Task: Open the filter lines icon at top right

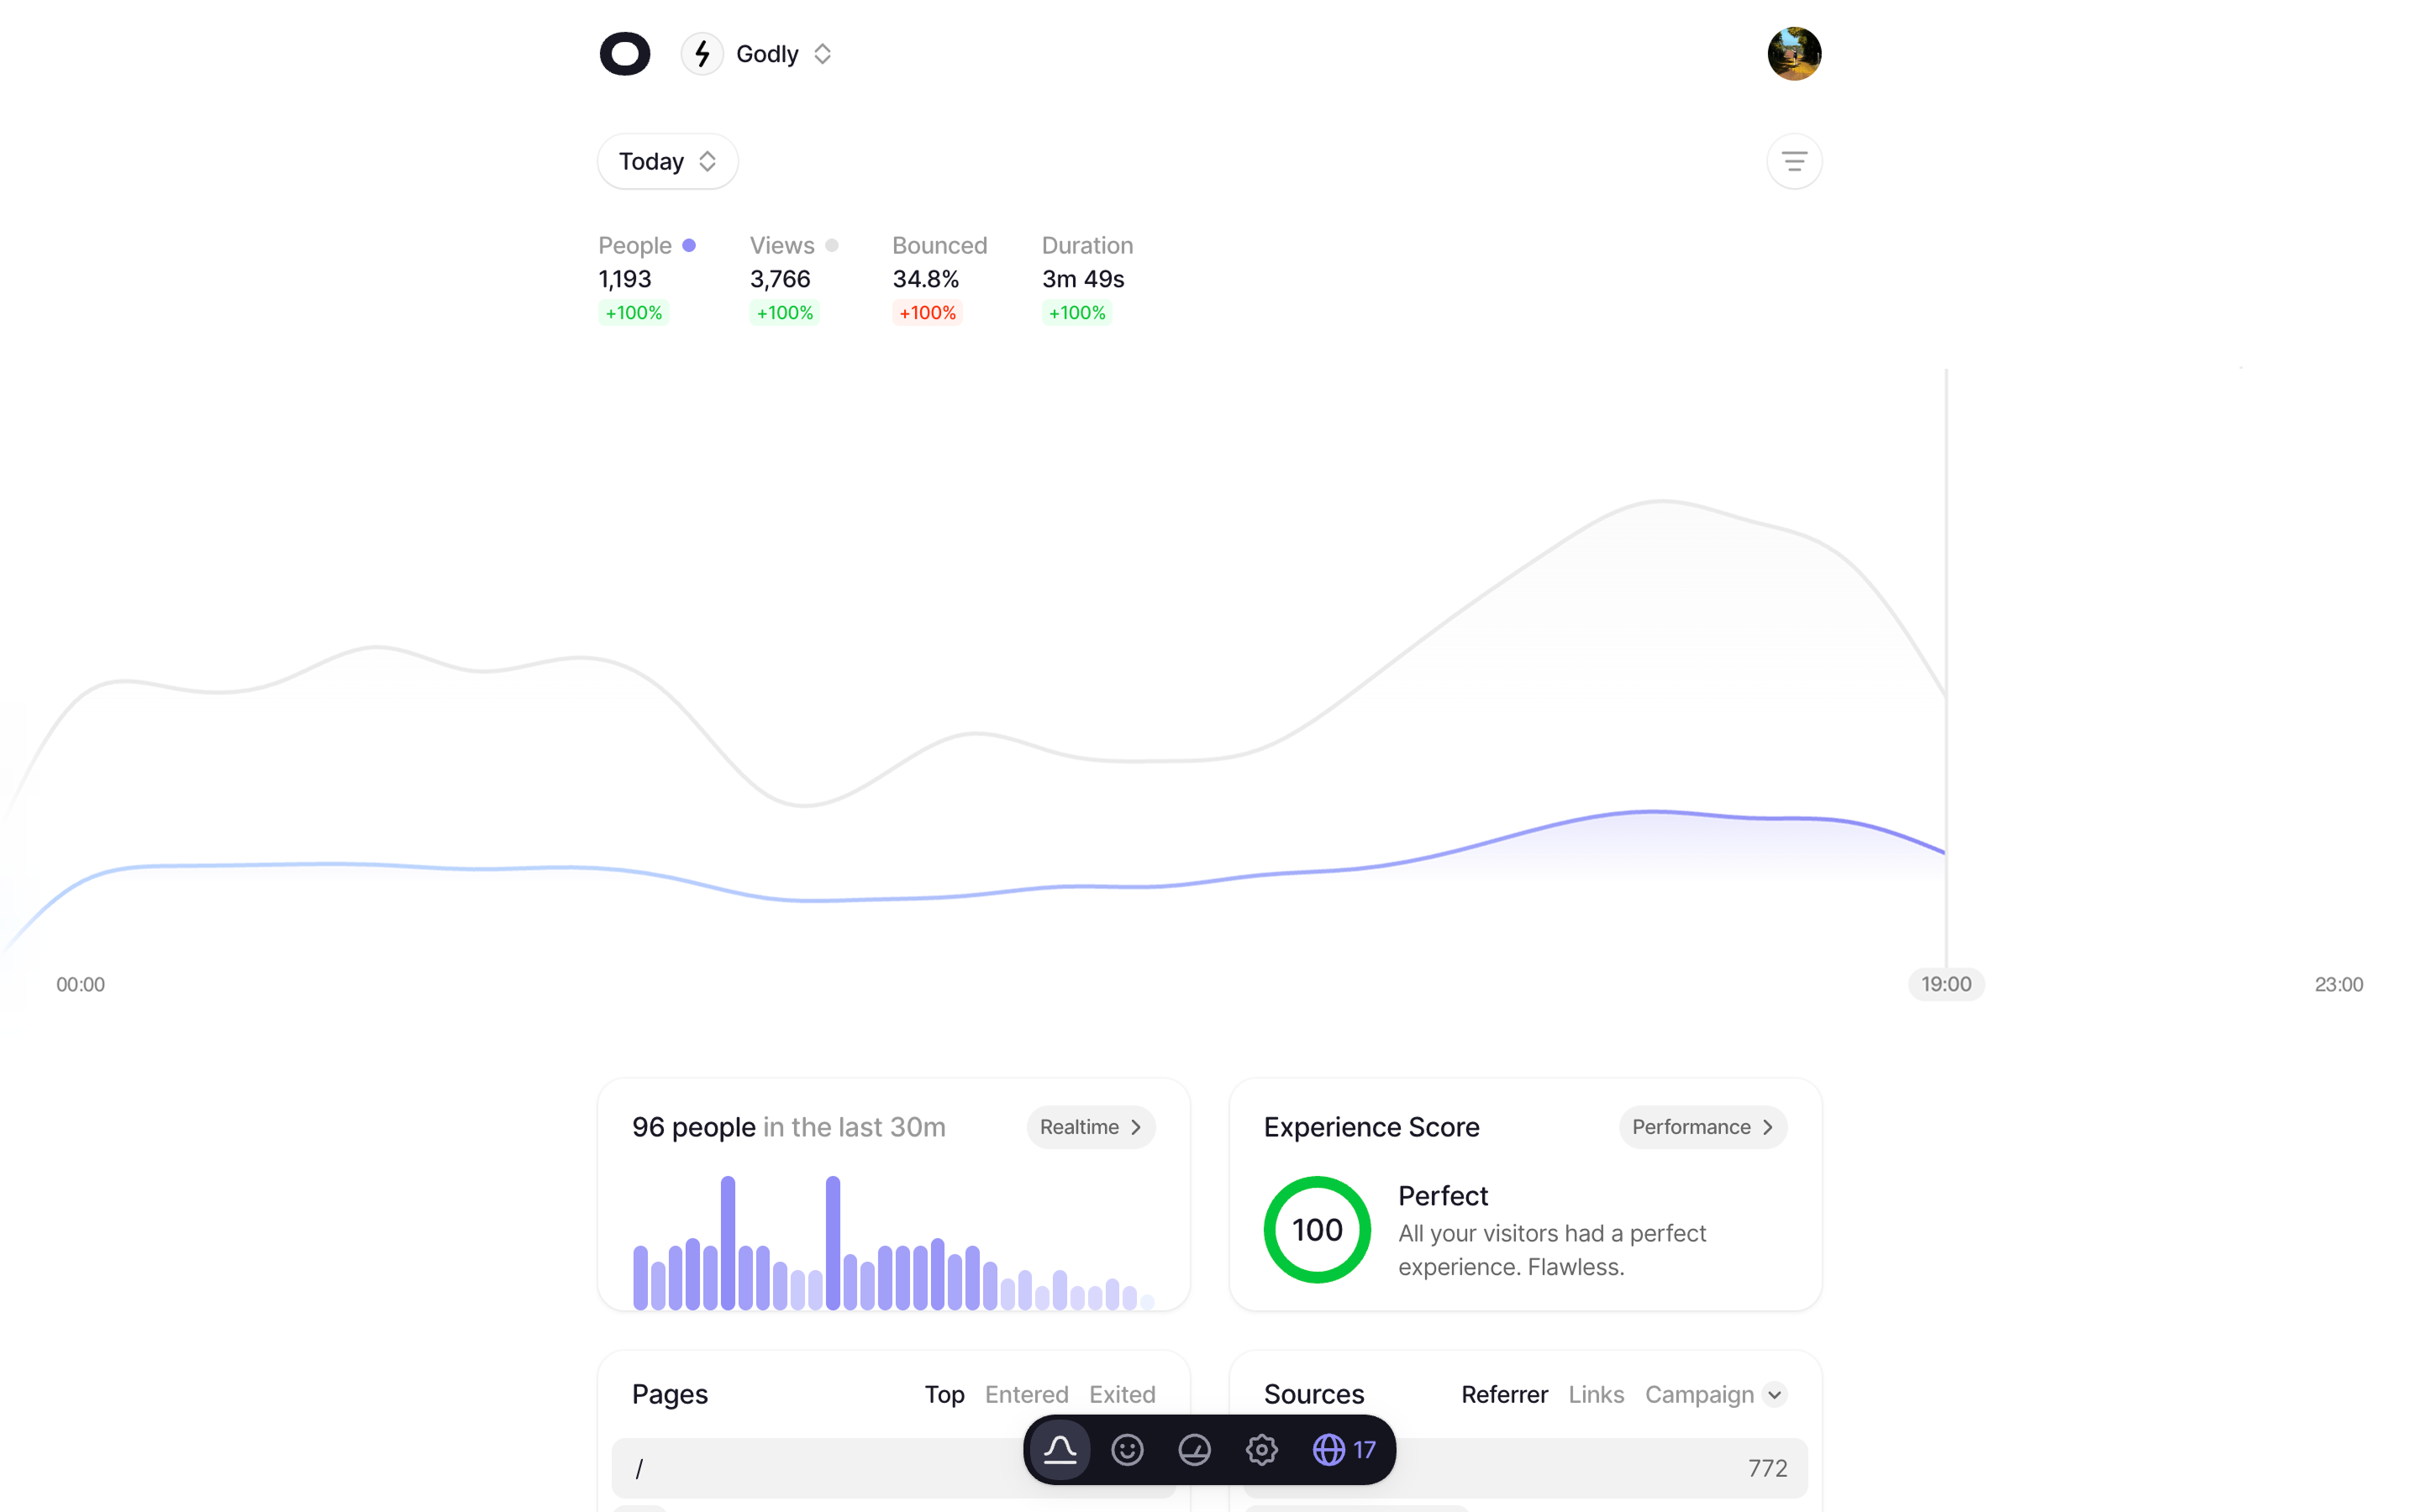Action: coord(1794,161)
